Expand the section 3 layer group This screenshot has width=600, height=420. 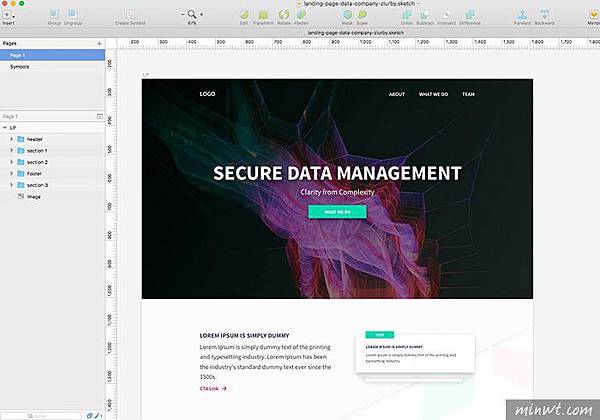(11, 185)
